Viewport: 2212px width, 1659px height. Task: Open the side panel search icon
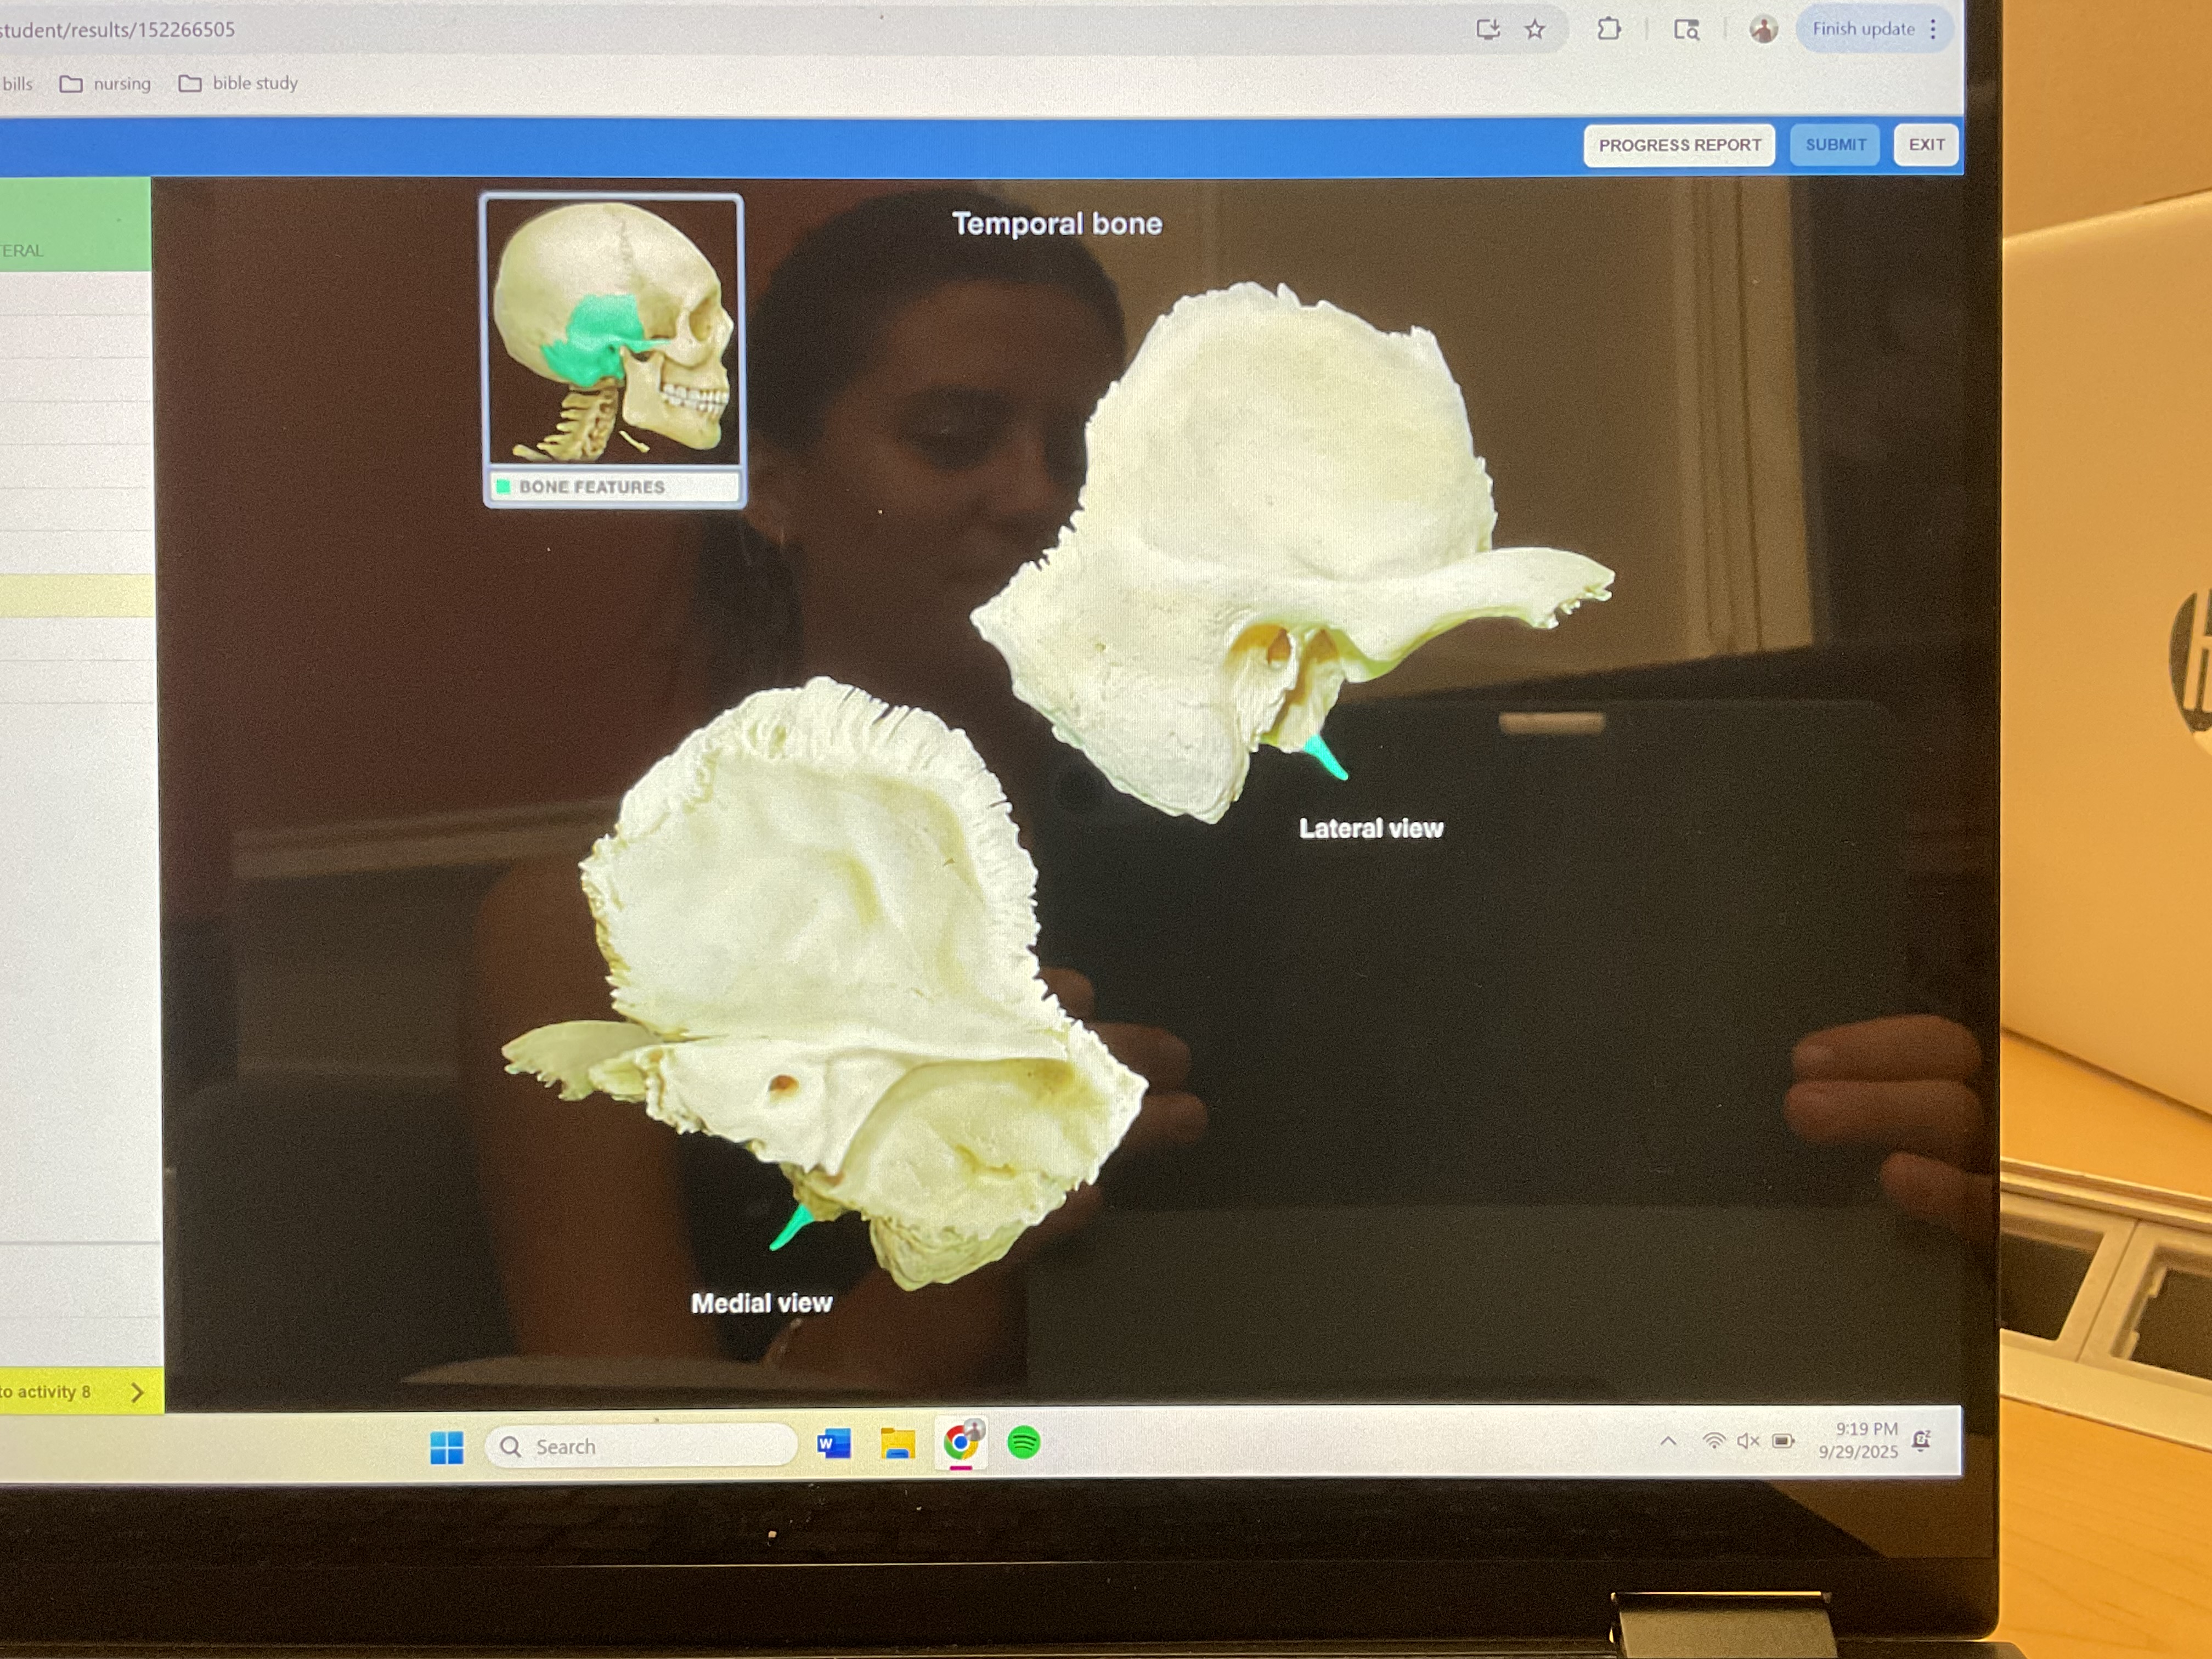pyautogui.click(x=1687, y=30)
